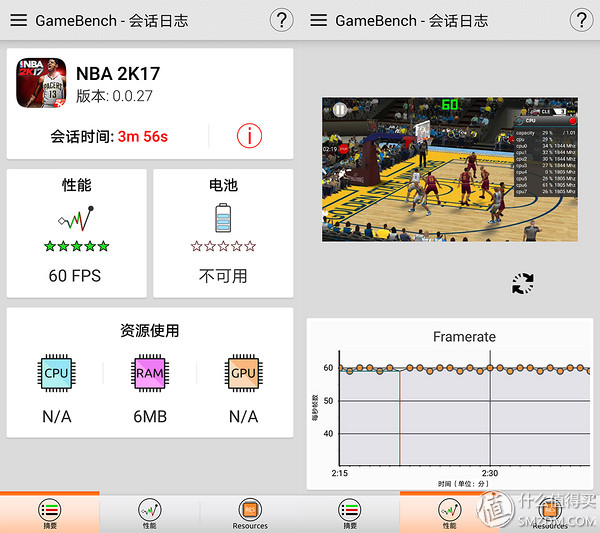Switch to 摘要 tab in left screen
Screen dimensions: 600x533
point(50,513)
